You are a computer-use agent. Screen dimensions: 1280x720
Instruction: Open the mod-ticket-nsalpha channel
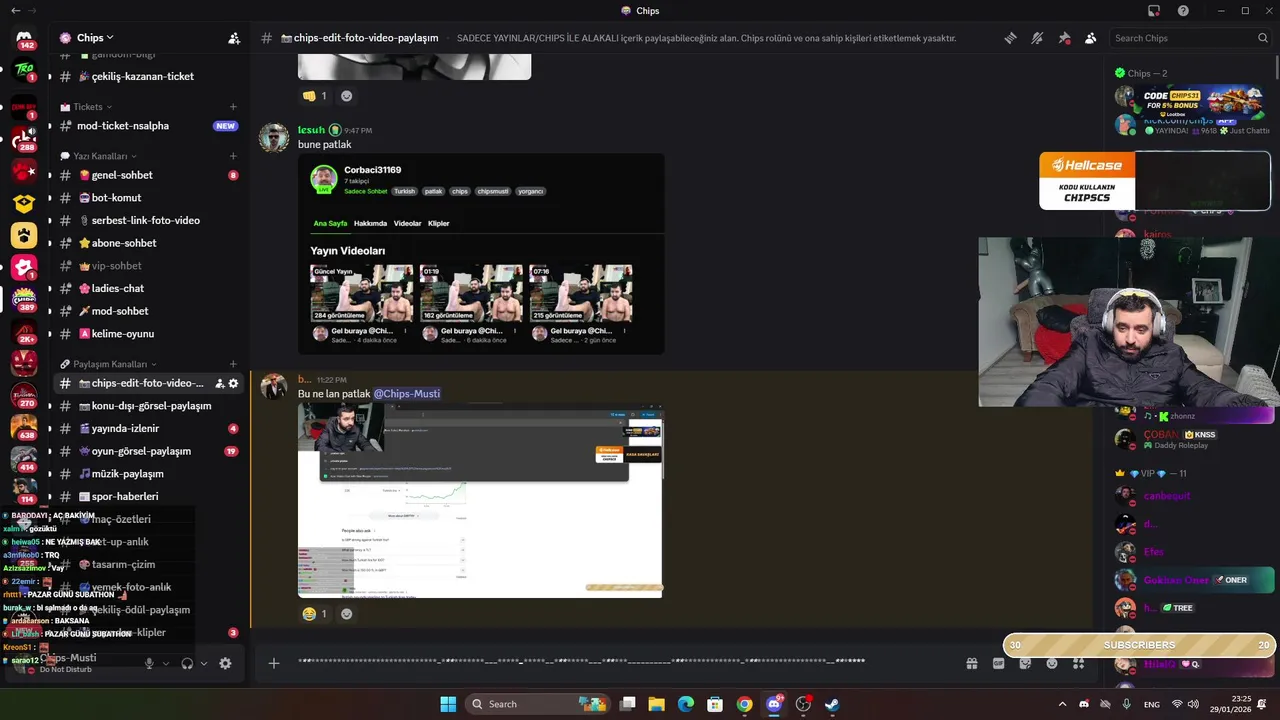click(x=148, y=126)
